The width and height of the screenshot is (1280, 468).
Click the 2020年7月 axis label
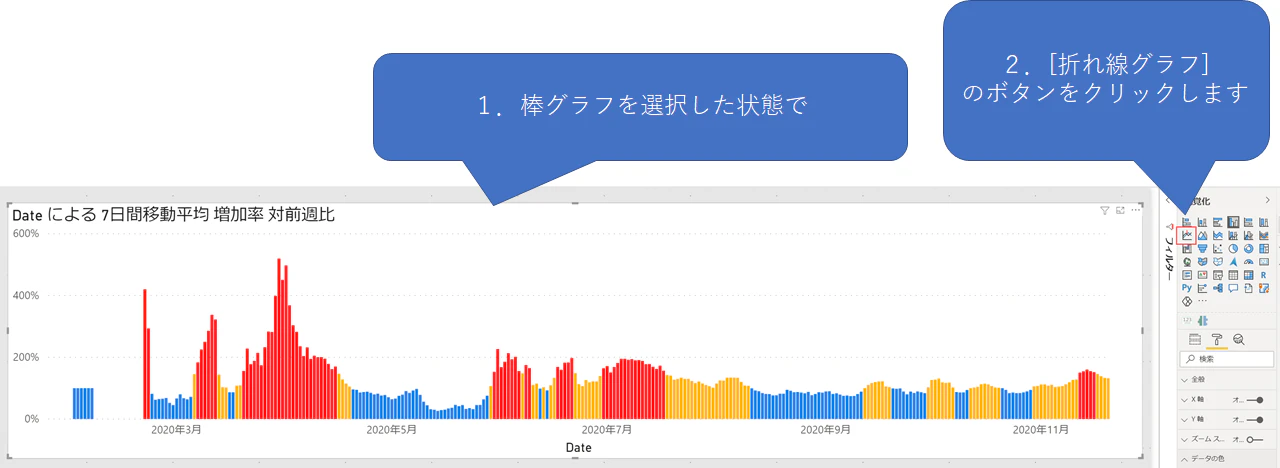coord(607,430)
